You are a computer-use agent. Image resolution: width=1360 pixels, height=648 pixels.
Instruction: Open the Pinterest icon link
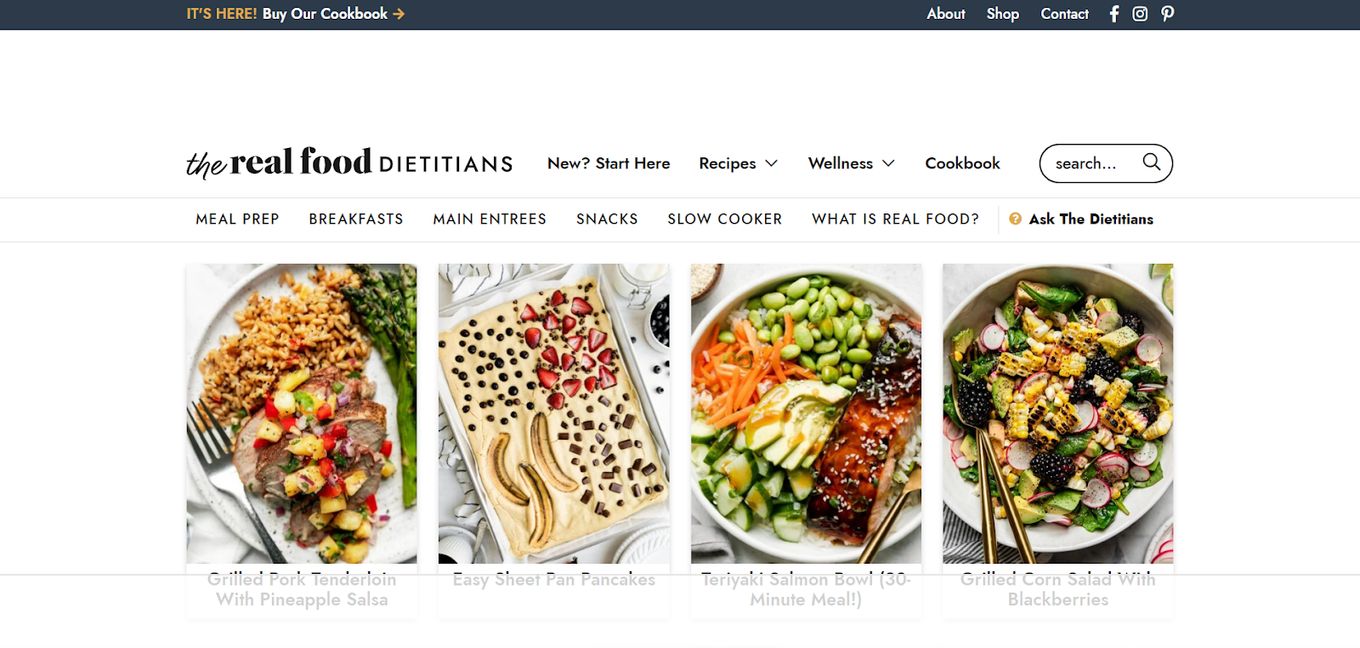(x=1167, y=14)
